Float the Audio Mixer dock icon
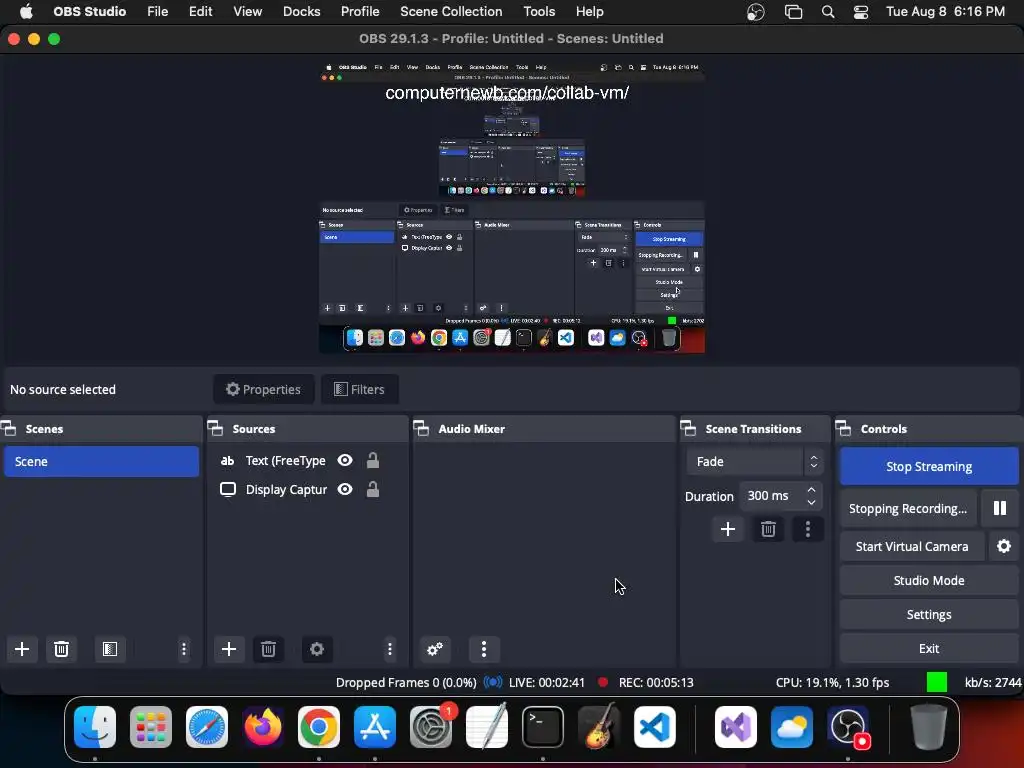 [422, 428]
